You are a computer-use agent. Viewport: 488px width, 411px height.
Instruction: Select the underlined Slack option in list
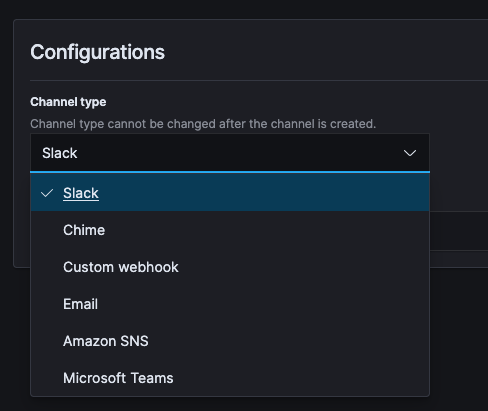[x=81, y=193]
